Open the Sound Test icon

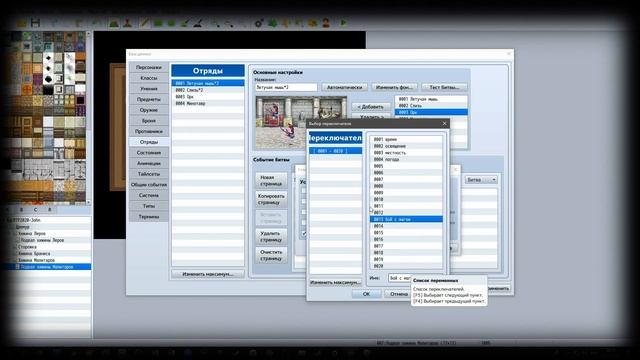tap(286, 23)
